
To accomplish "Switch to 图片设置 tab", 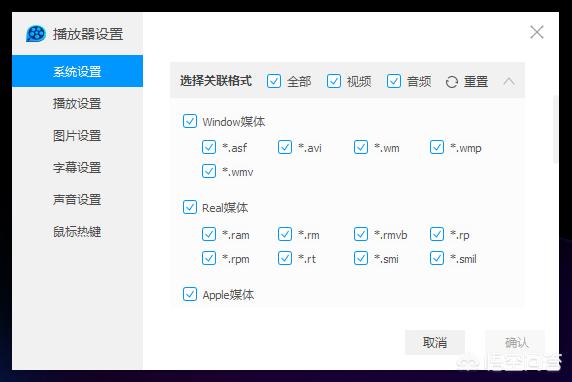I will pos(77,136).
